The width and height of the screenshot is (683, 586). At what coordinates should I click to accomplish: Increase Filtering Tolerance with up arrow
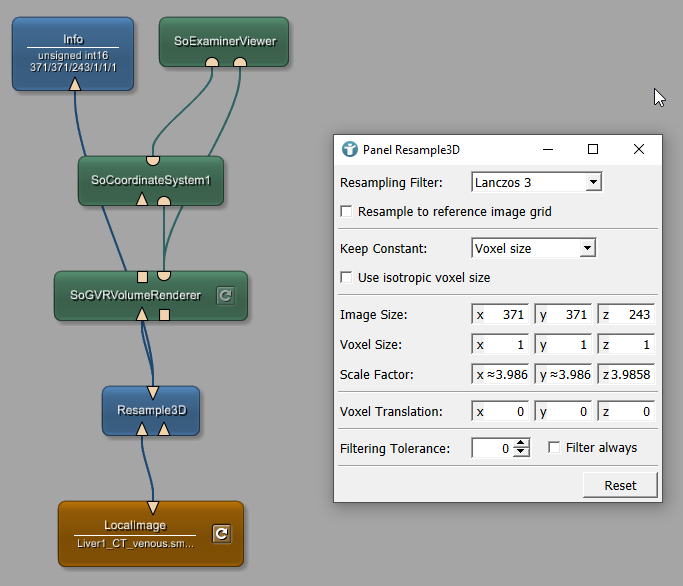pos(520,443)
